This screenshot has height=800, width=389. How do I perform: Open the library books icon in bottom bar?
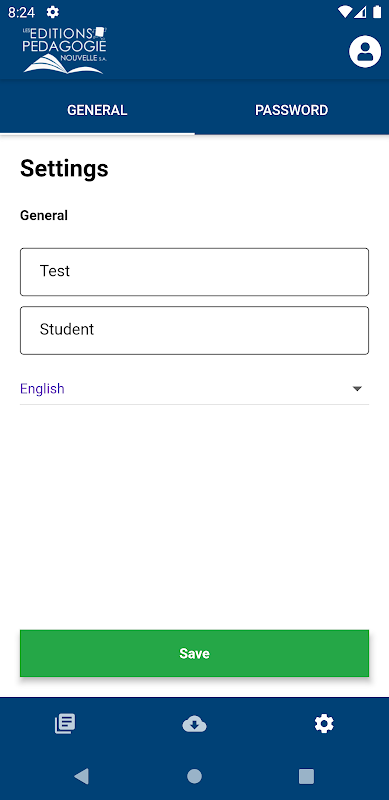pyautogui.click(x=65, y=723)
